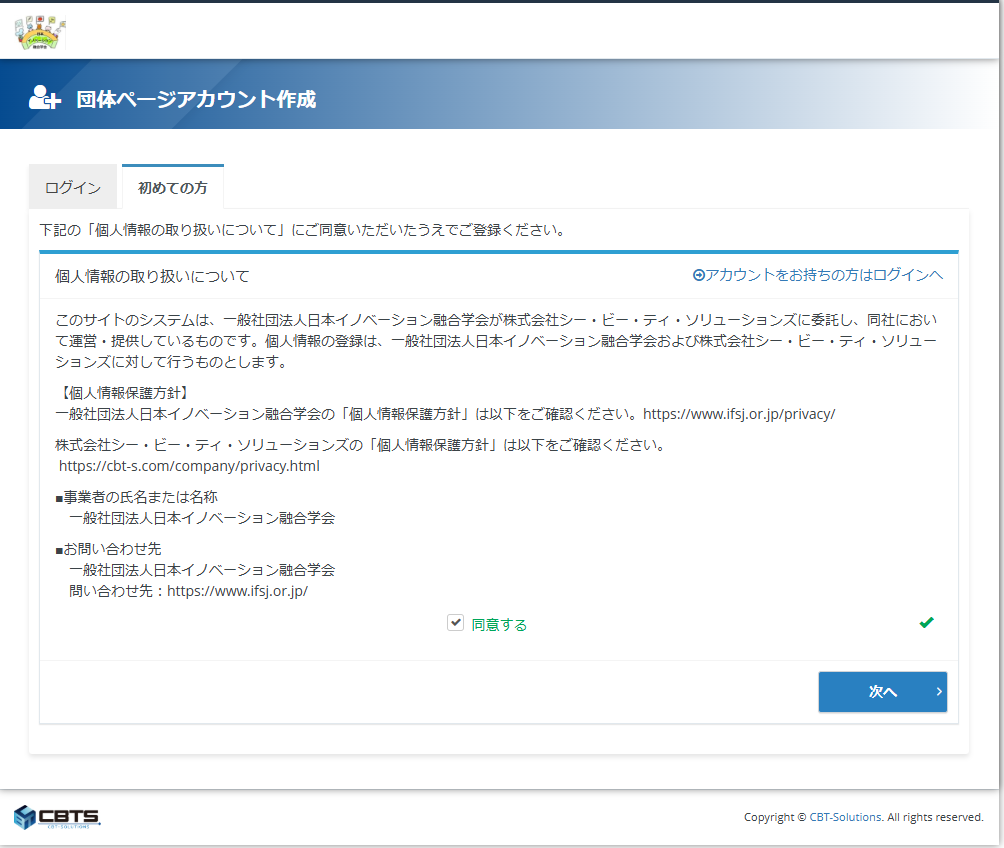Open the アカウントをお持ちの方はログインへ link
Image resolution: width=1004 pixels, height=848 pixels.
click(x=824, y=275)
